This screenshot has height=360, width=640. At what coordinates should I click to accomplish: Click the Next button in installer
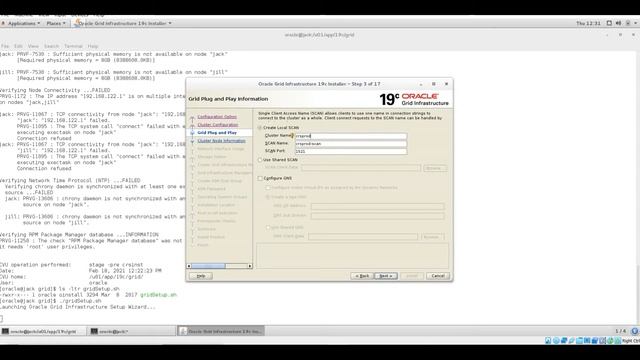(x=386, y=276)
